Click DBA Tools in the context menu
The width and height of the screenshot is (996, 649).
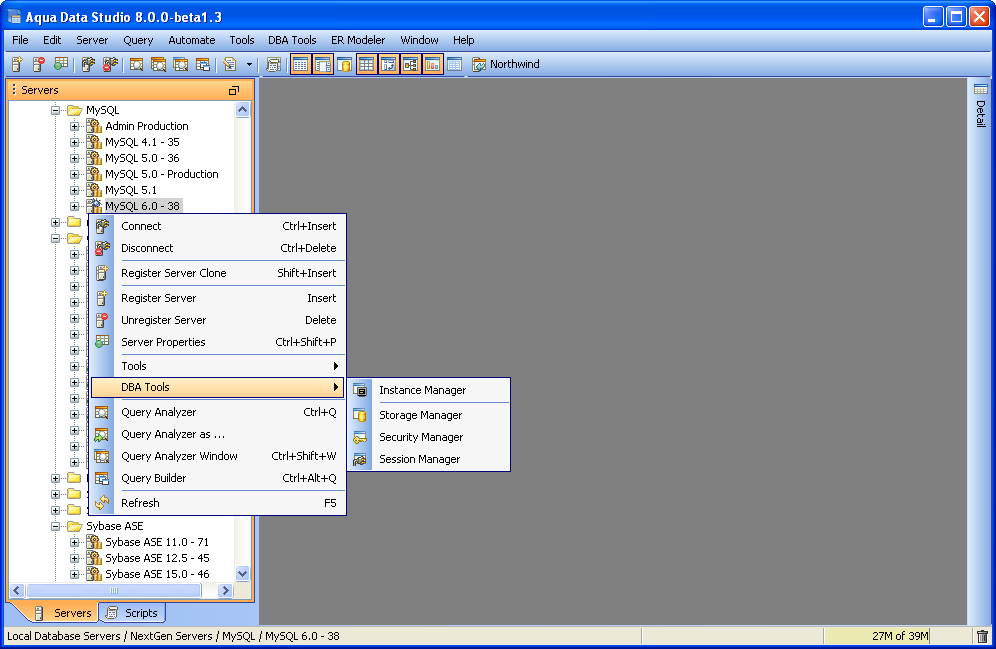(218, 387)
